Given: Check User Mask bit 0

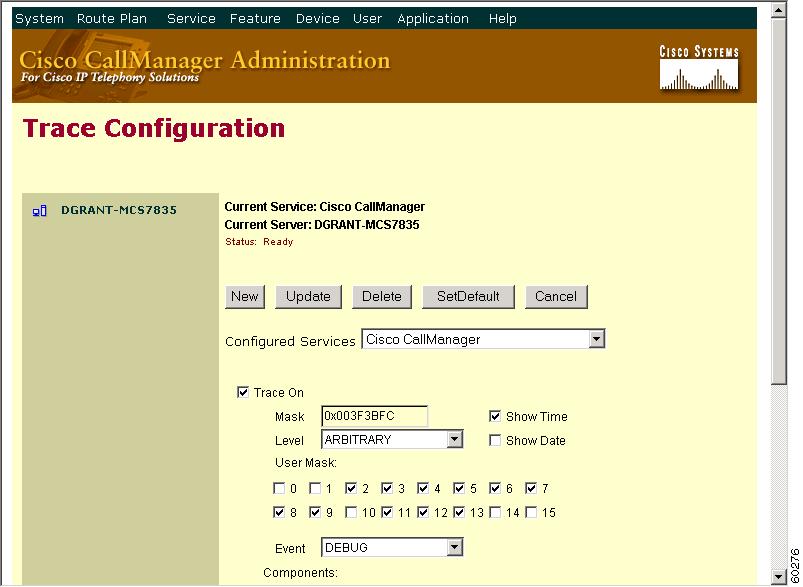Looking at the screenshot, I should click(x=279, y=488).
